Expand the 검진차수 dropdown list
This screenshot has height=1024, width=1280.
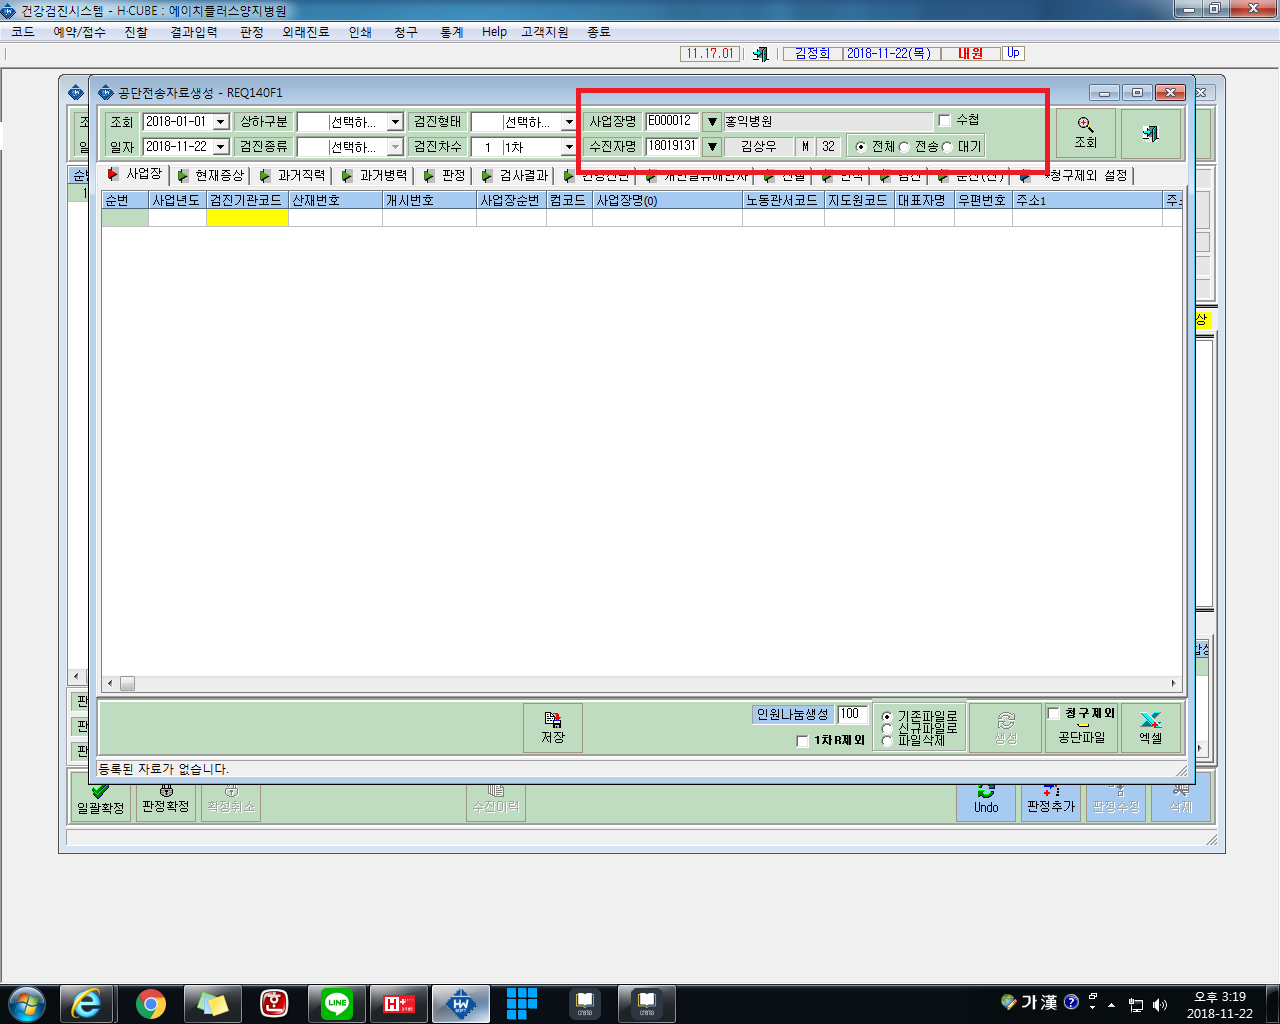click(569, 147)
